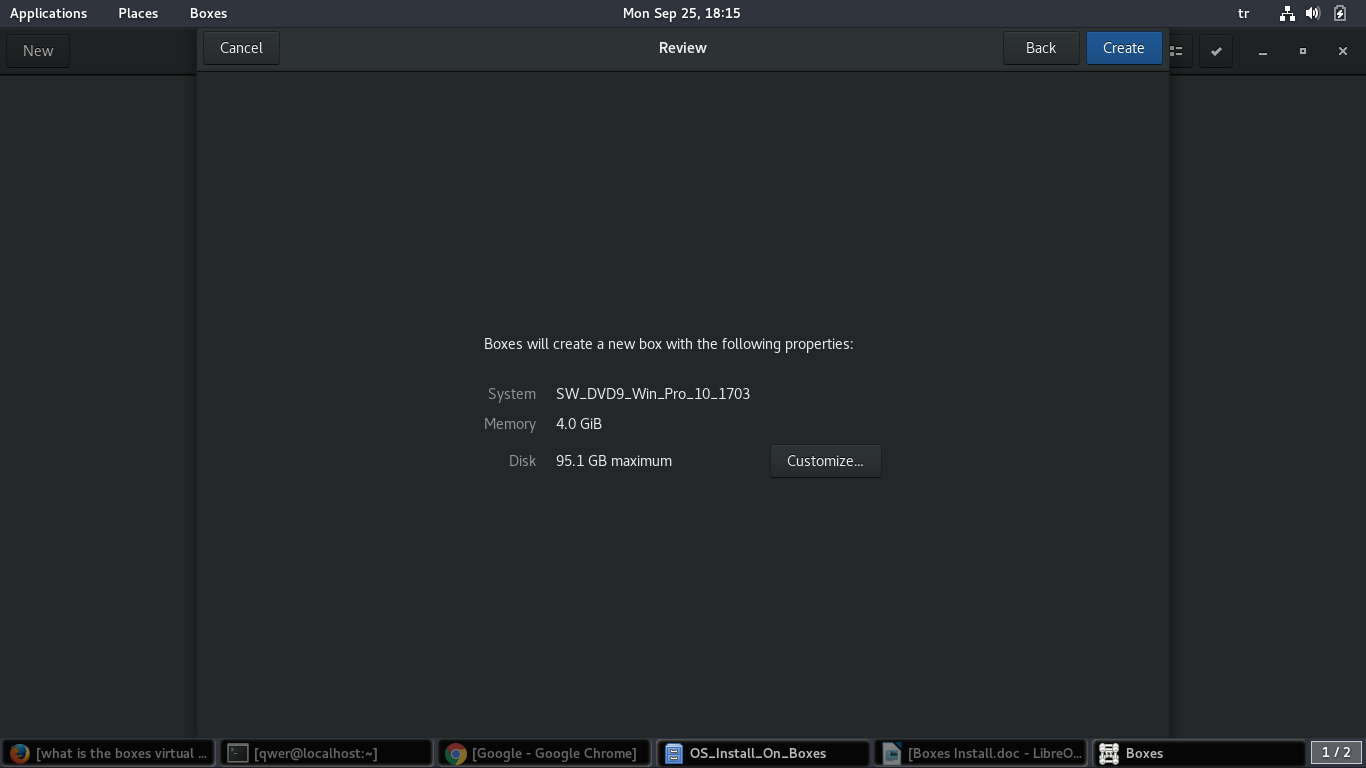Click the battery charging icon
This screenshot has height=768, width=1366.
(1340, 13)
